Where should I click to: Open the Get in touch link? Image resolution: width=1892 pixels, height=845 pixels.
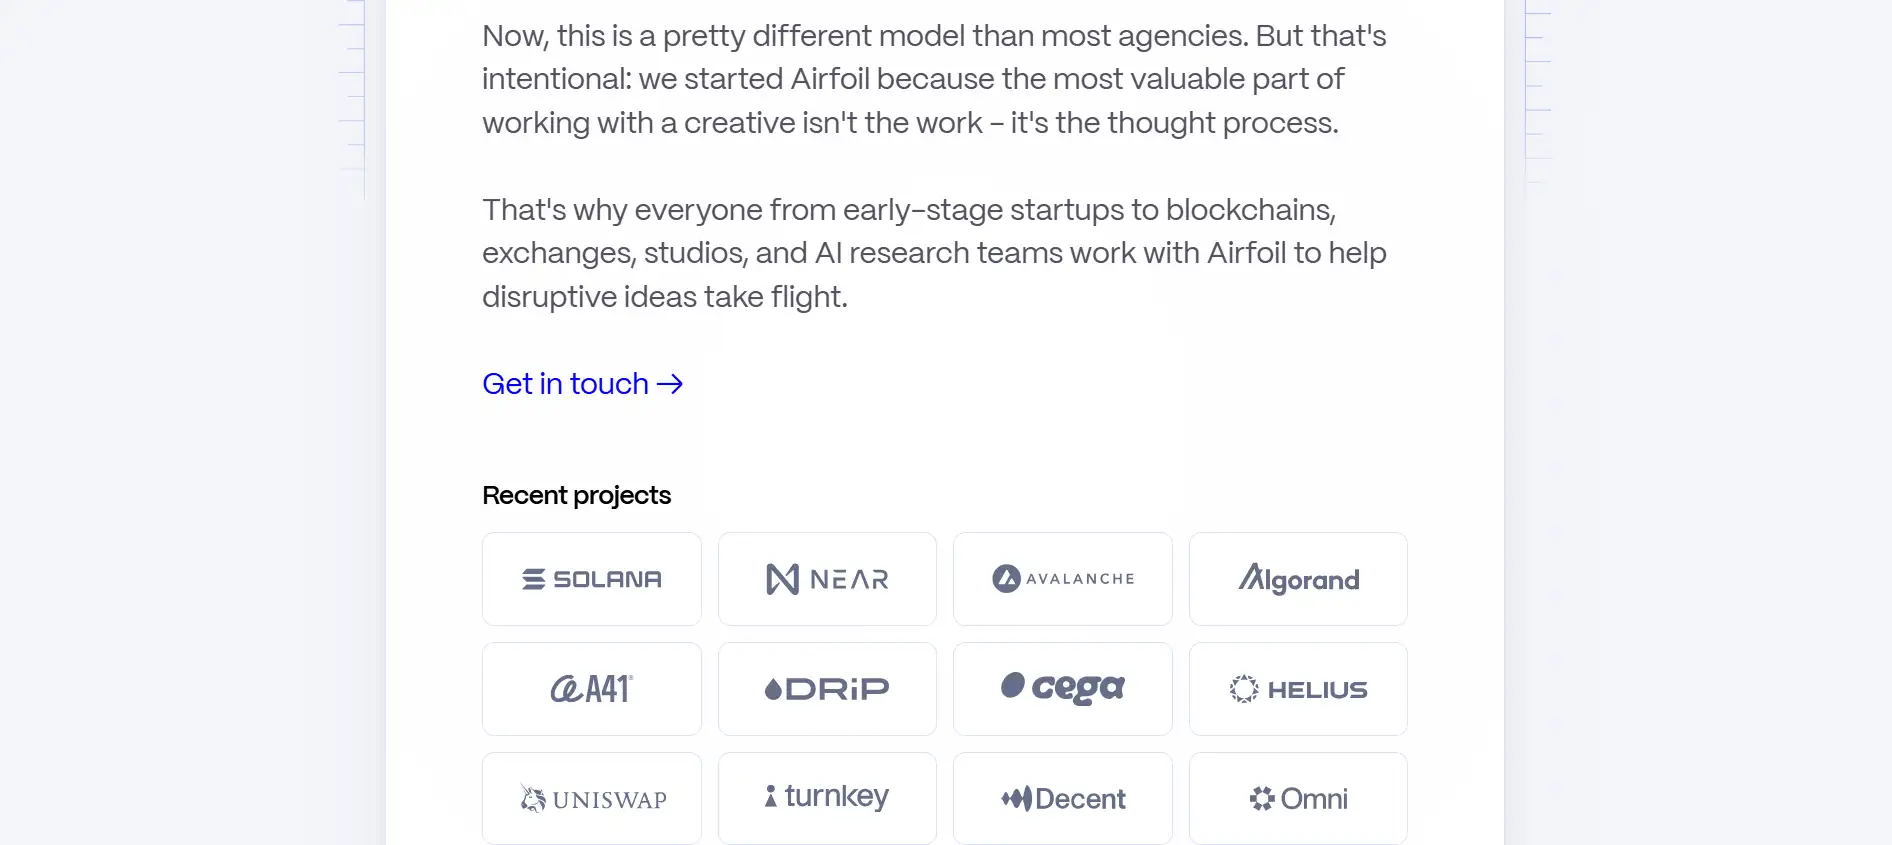point(566,384)
